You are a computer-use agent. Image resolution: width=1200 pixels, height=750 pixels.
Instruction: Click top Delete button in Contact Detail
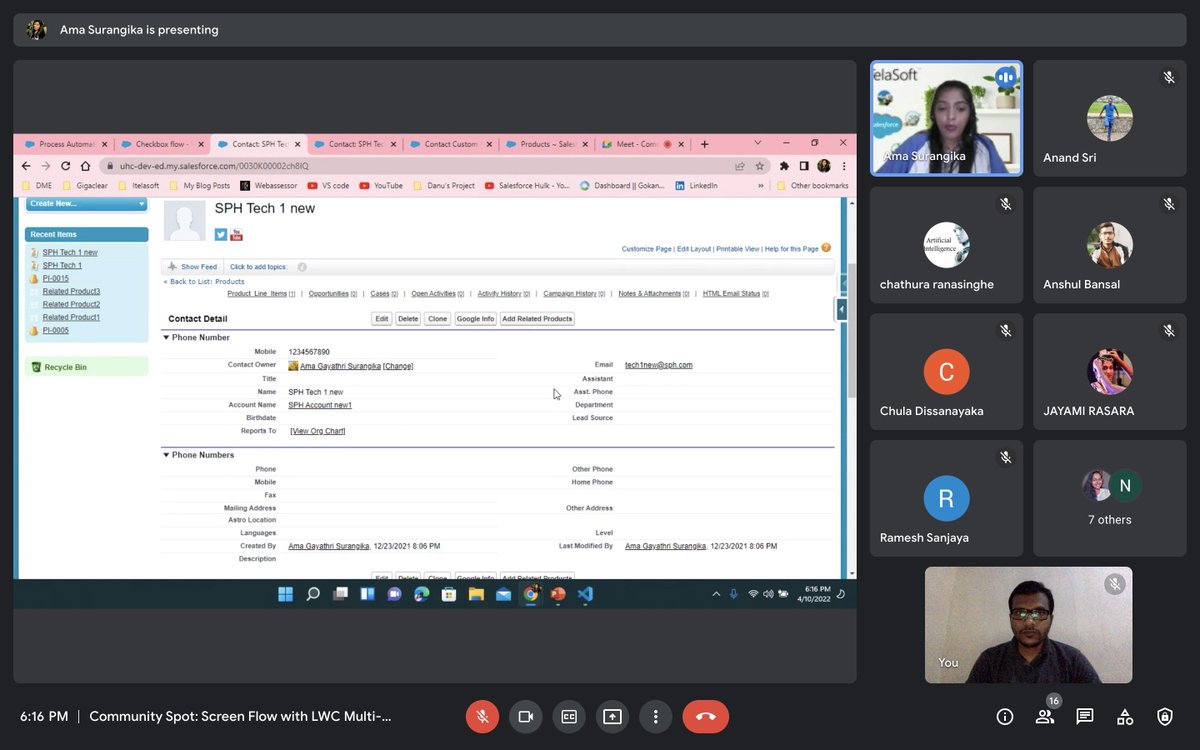tap(408, 319)
